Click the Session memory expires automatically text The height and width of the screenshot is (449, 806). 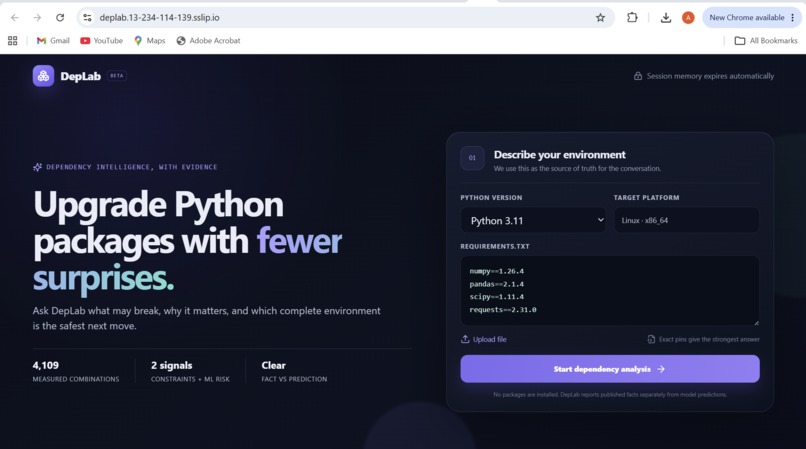pyautogui.click(x=710, y=76)
